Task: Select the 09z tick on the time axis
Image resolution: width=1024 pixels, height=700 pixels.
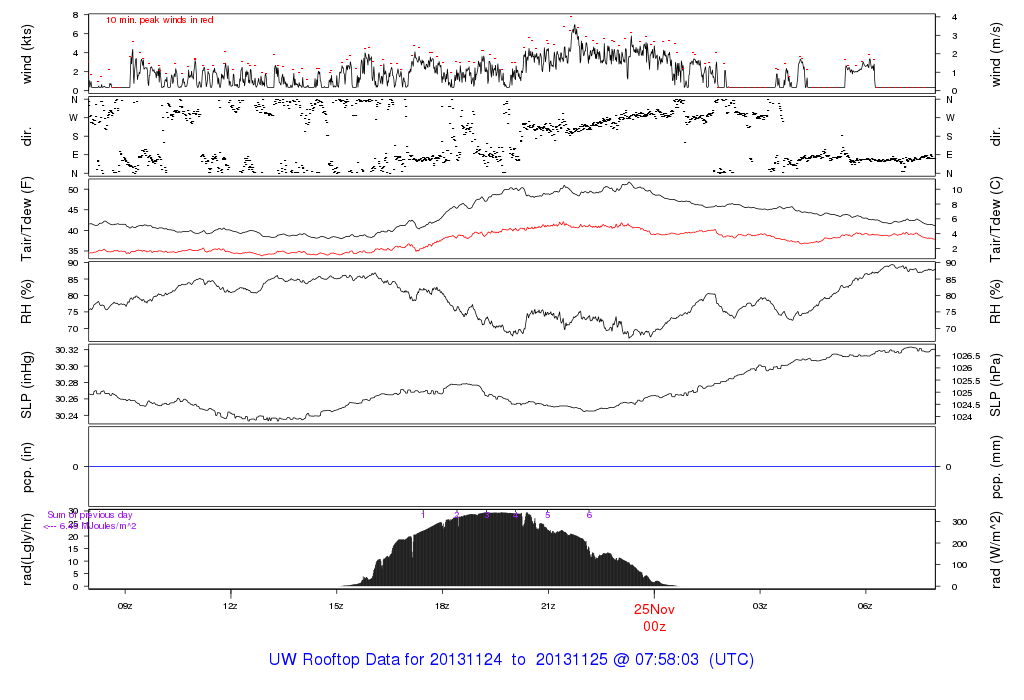Action: (x=125, y=605)
